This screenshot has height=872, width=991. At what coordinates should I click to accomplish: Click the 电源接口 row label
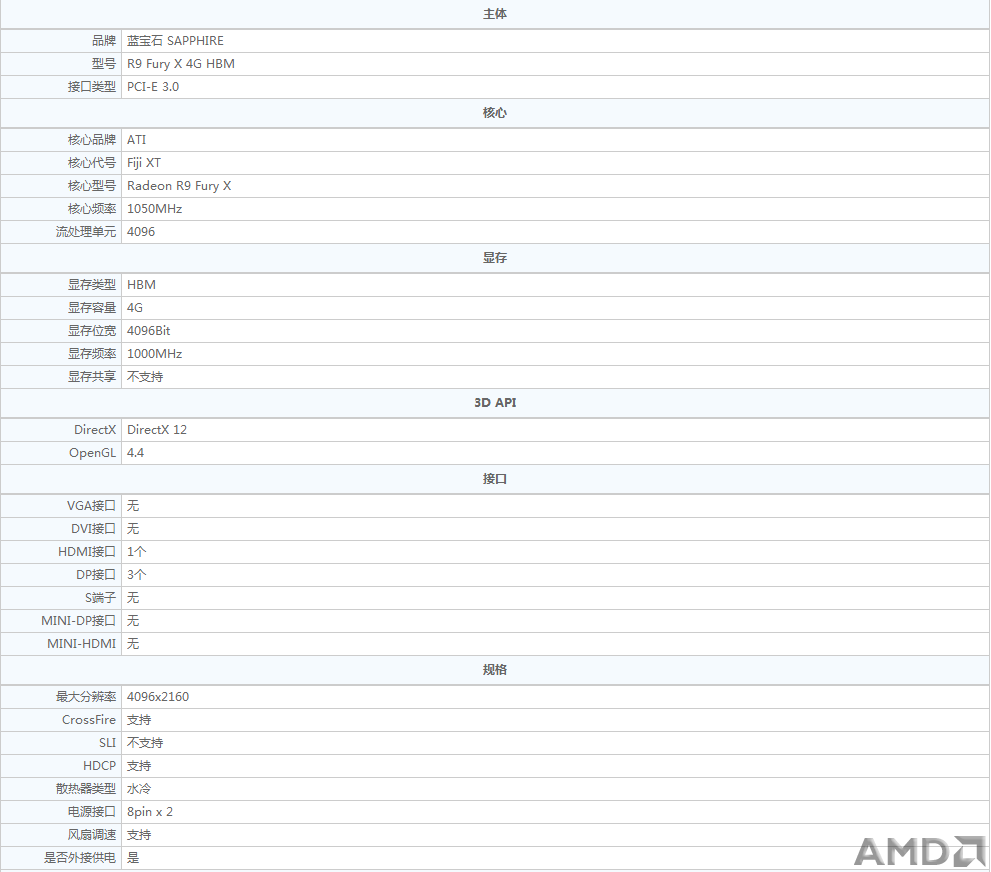92,812
